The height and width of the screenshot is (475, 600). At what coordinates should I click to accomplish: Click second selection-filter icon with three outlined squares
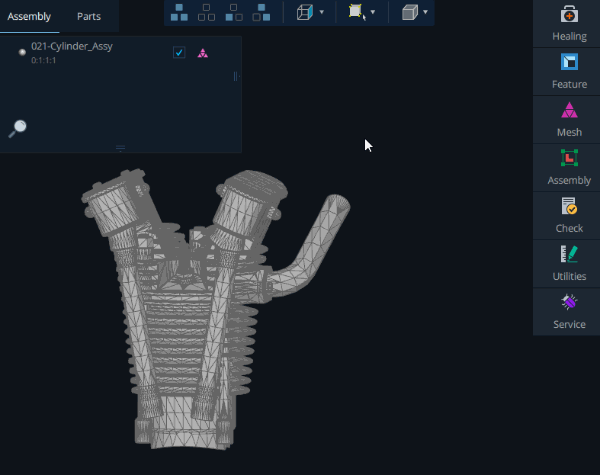(x=206, y=12)
